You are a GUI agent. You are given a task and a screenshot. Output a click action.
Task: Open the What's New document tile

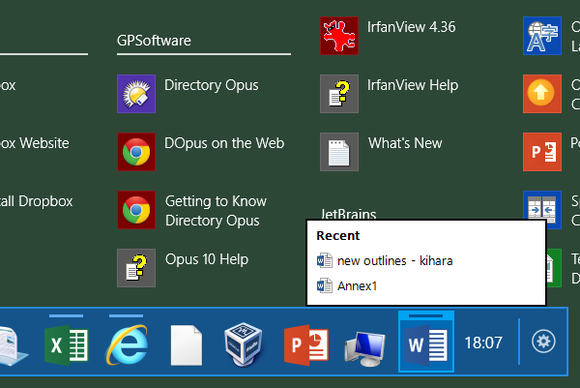click(339, 152)
